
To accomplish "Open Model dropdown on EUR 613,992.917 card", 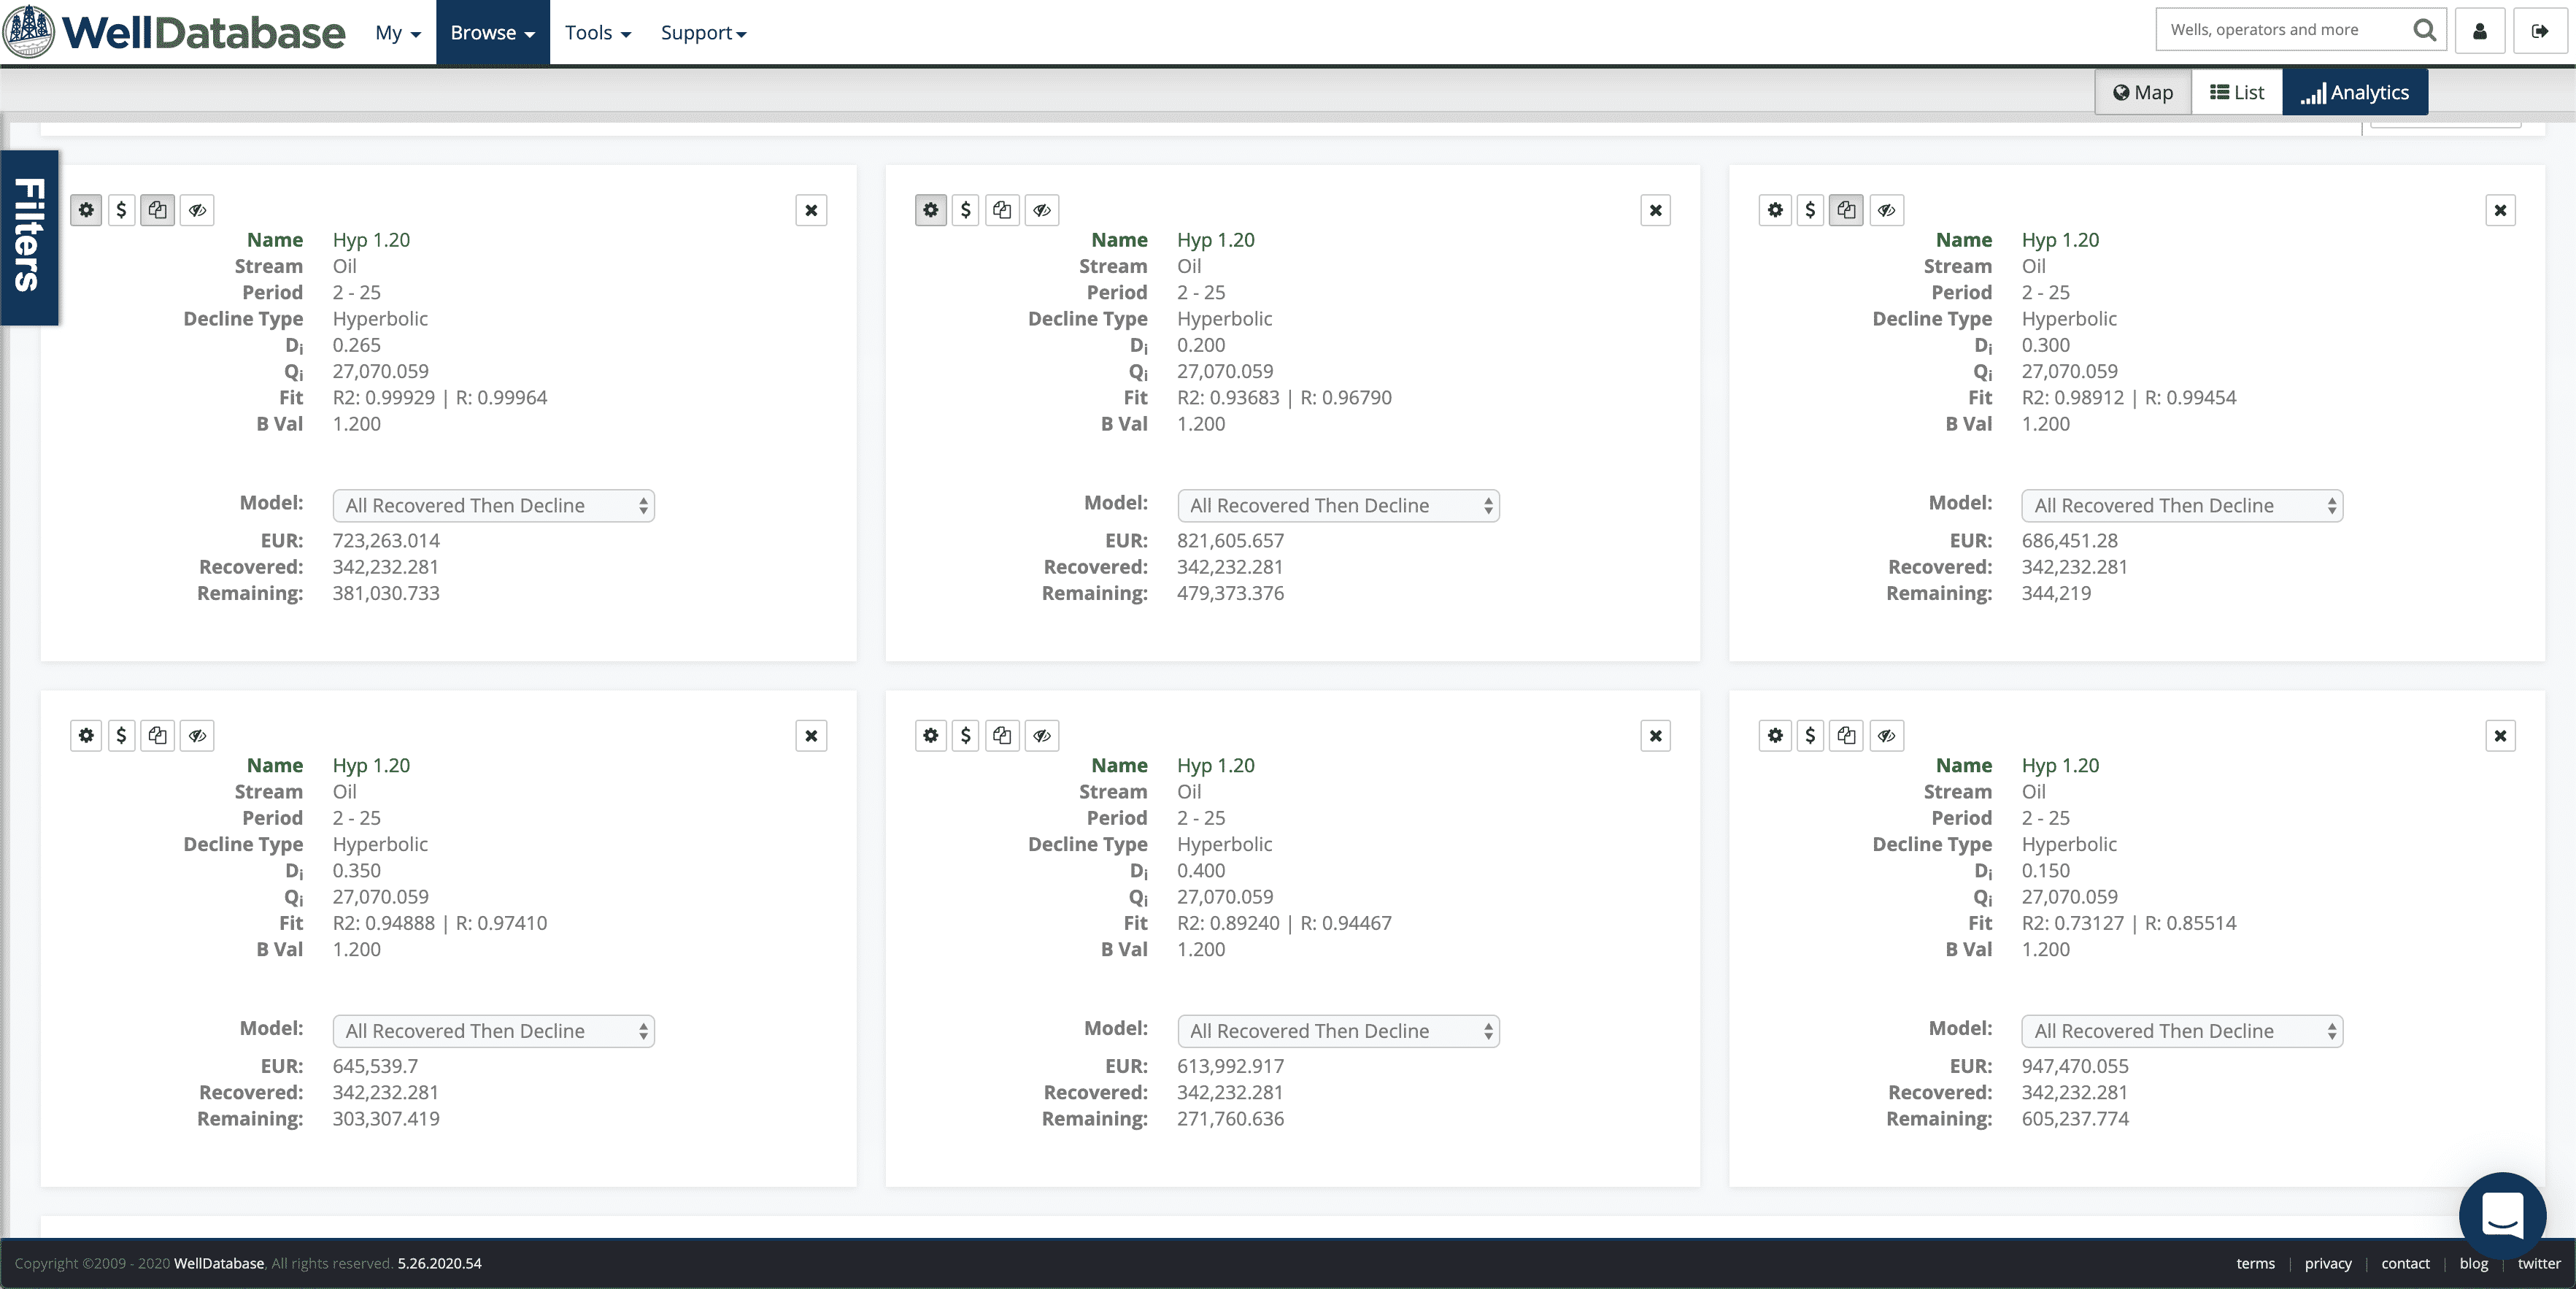I will click(1338, 1031).
